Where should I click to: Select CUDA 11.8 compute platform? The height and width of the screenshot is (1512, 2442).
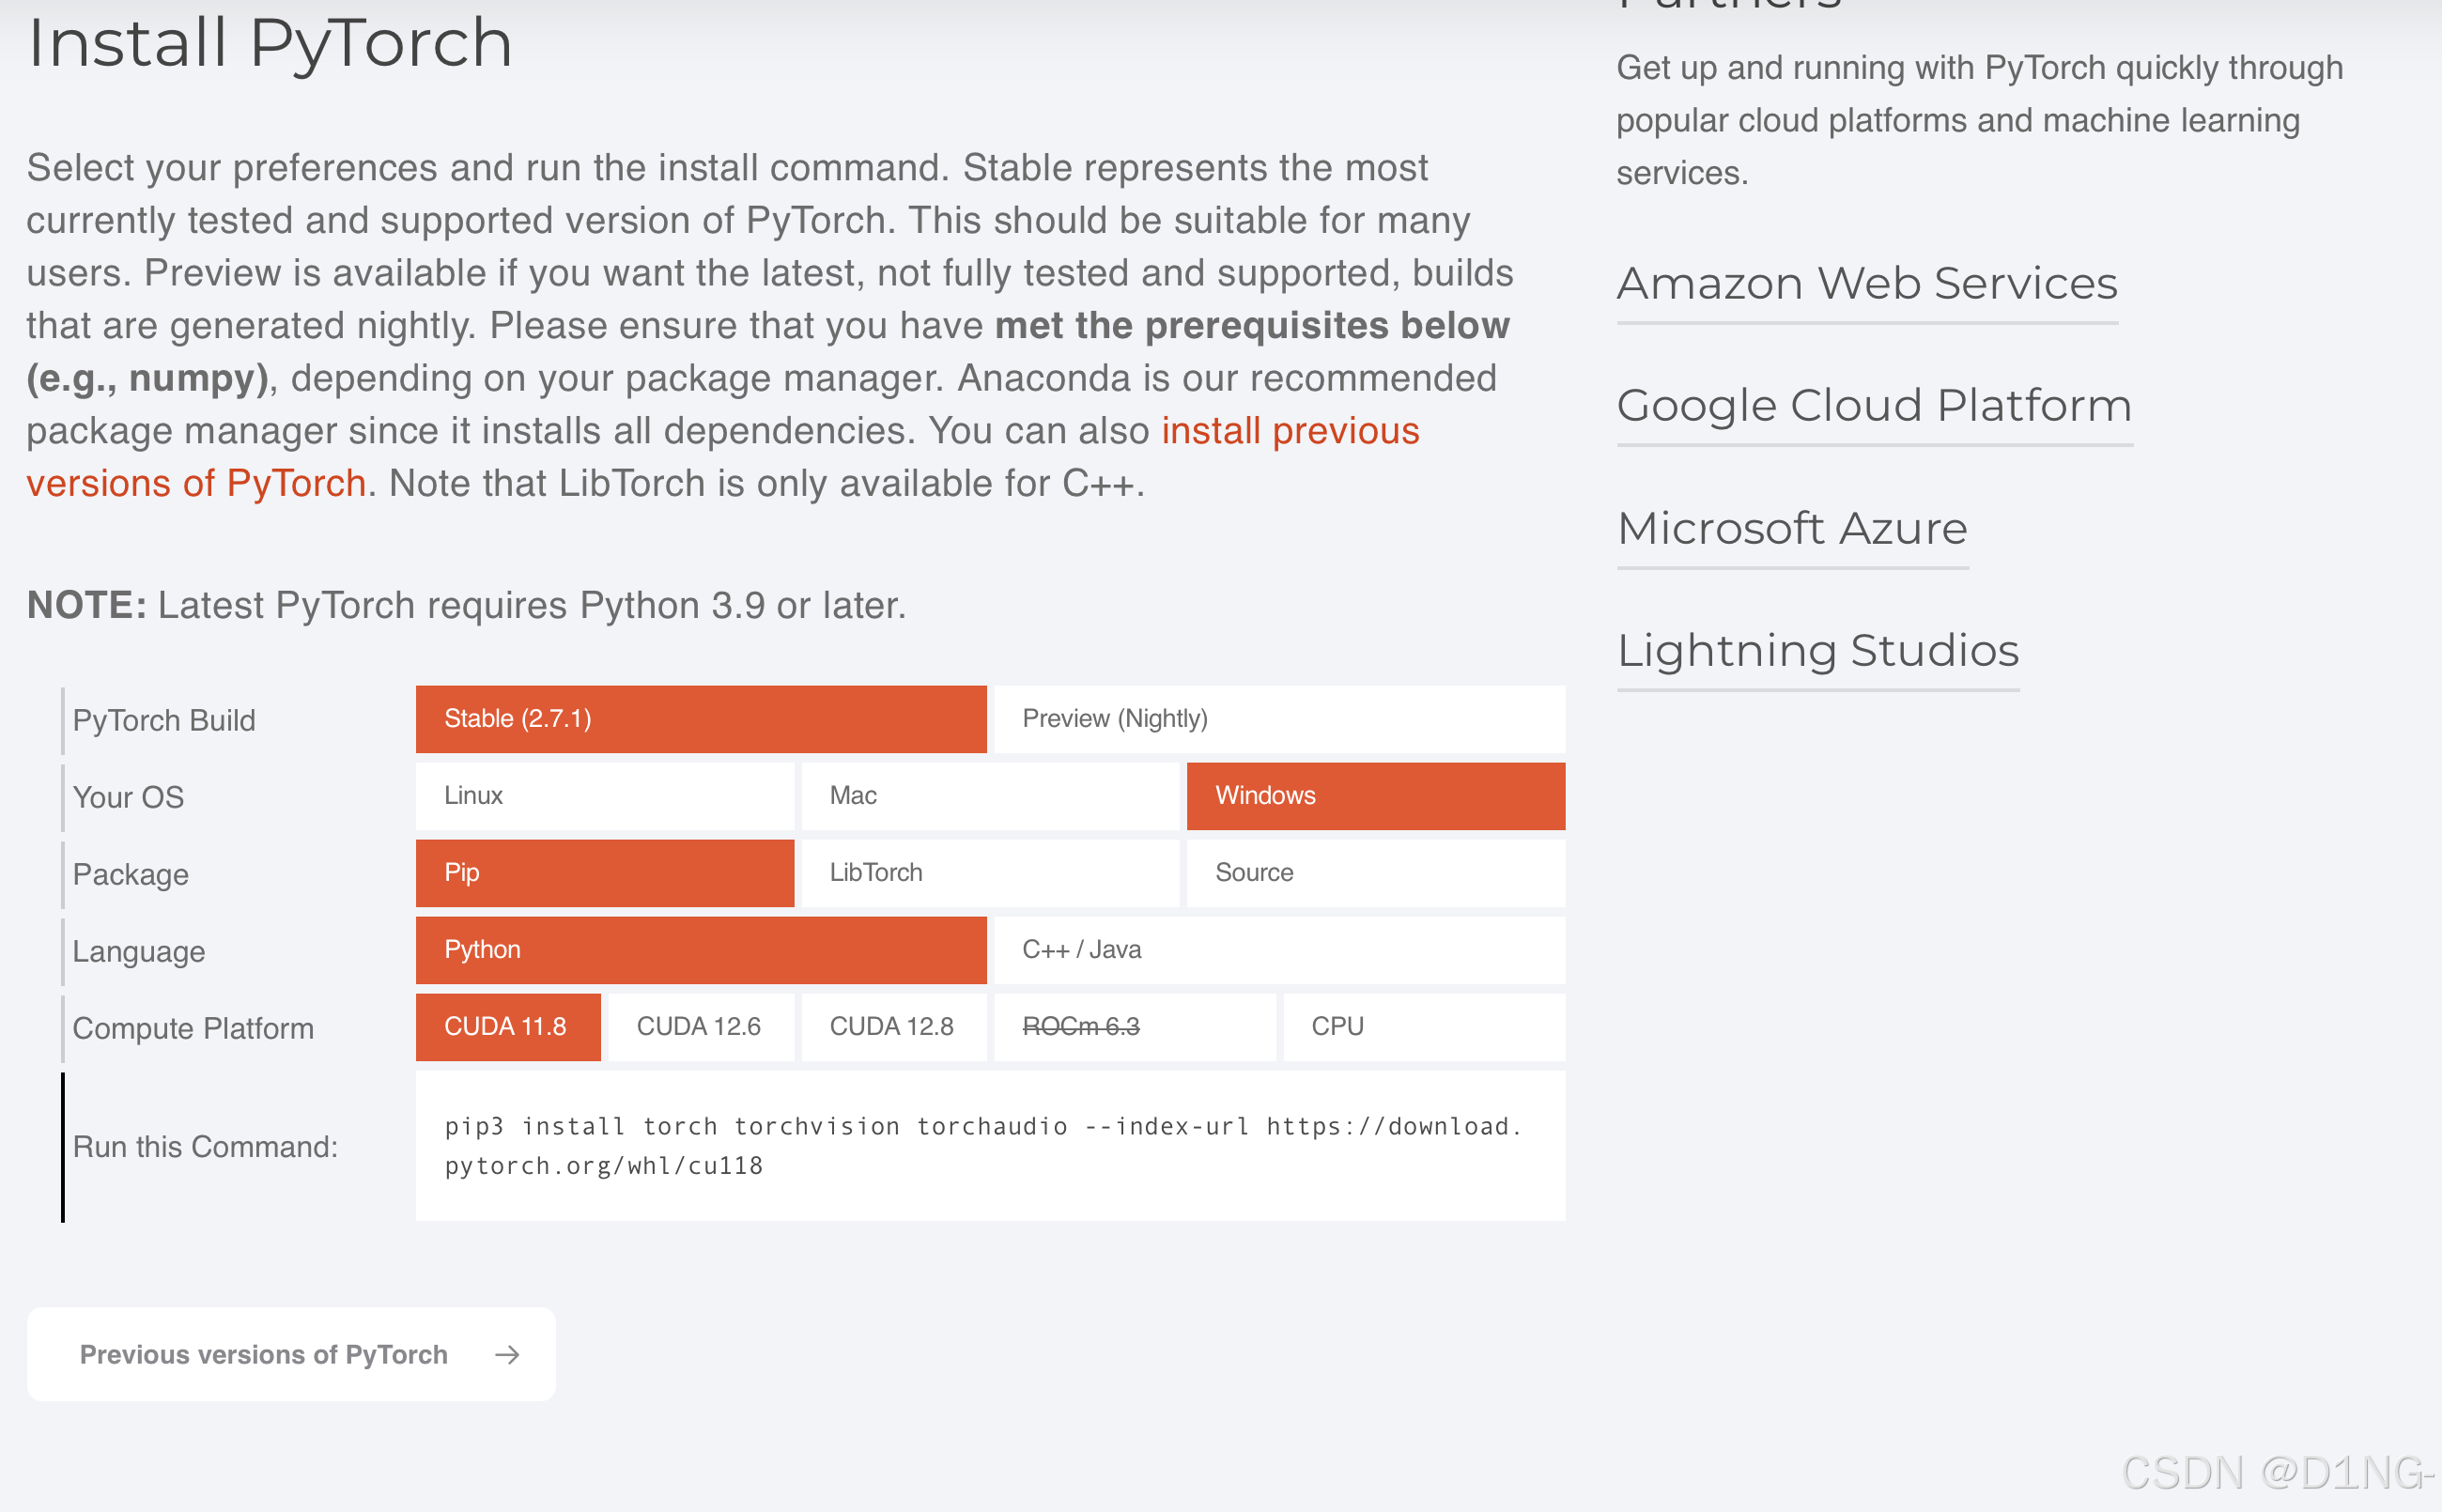[507, 1027]
